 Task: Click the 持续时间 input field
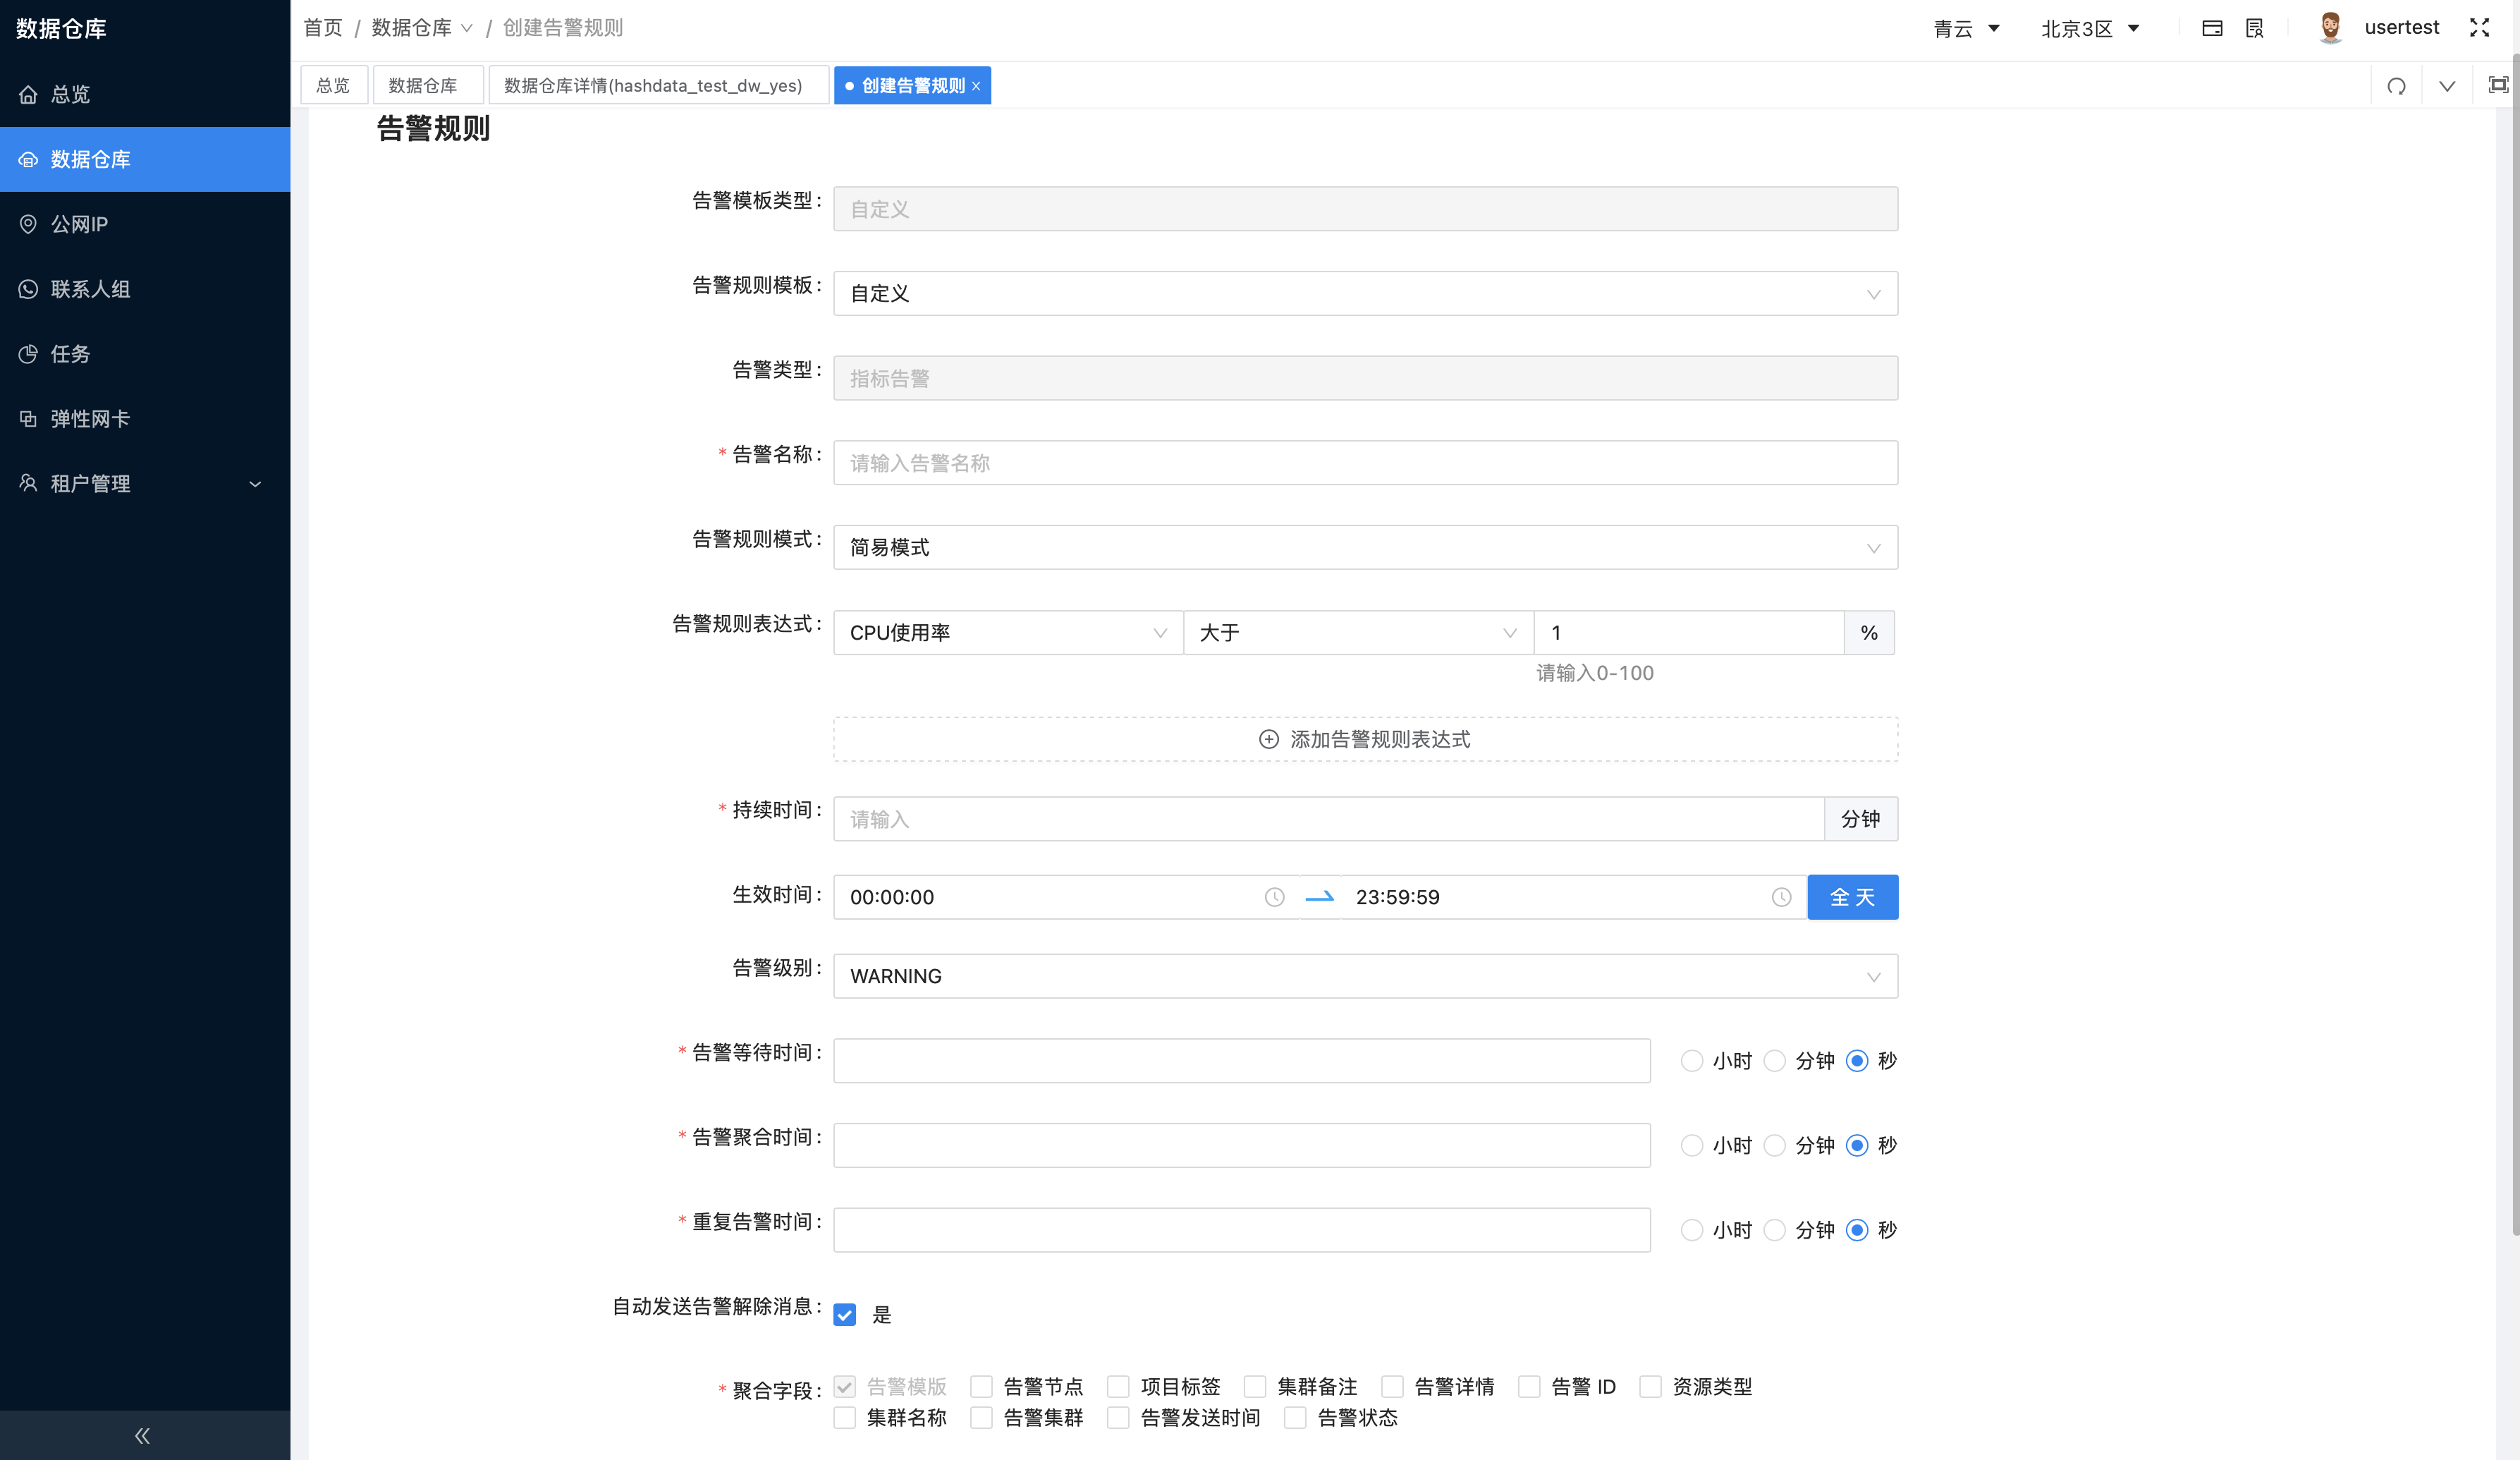[x=1200, y=819]
